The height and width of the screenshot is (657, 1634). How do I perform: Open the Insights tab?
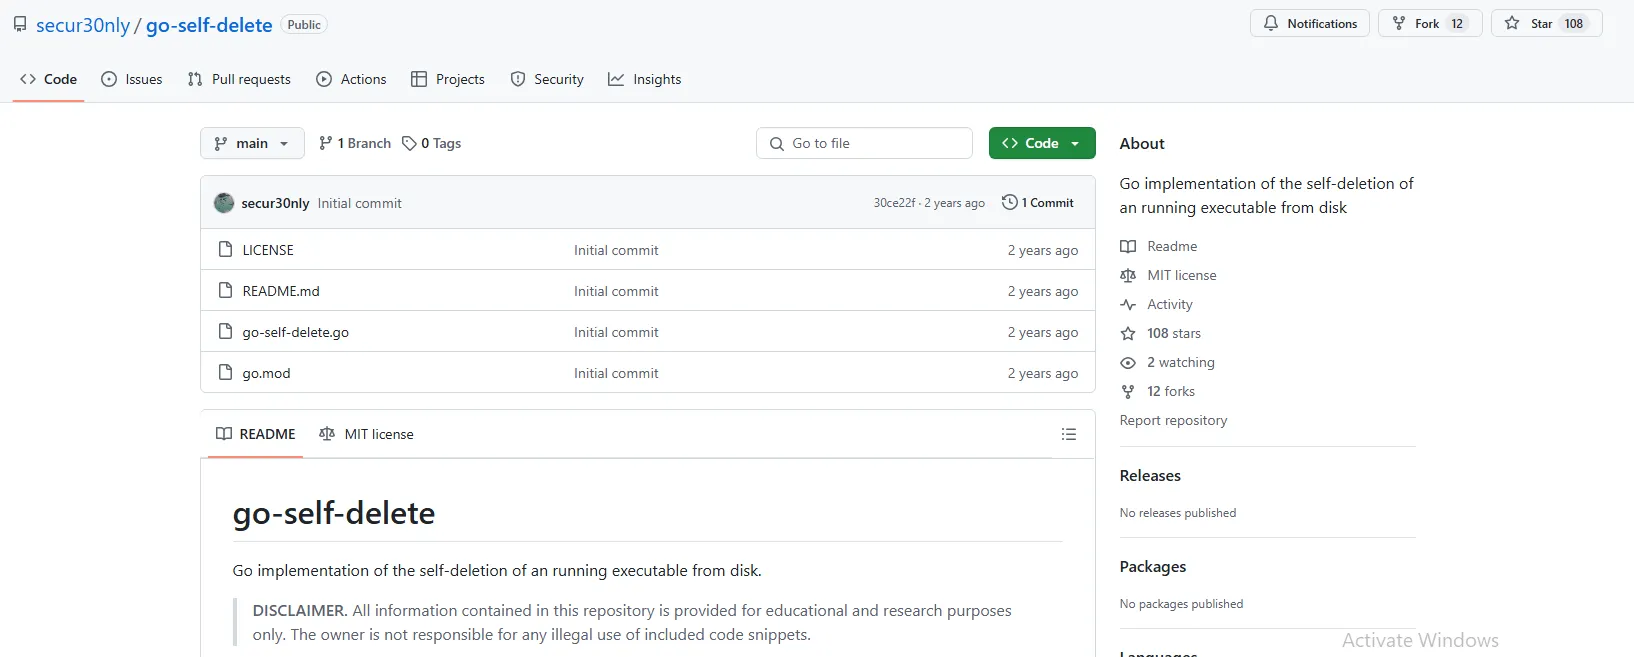(645, 79)
